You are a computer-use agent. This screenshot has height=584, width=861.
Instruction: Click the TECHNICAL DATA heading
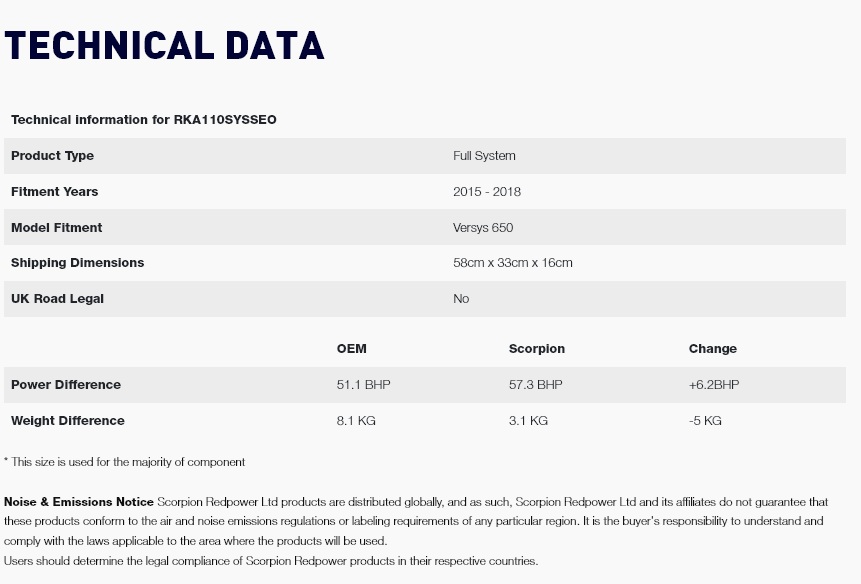pos(165,47)
